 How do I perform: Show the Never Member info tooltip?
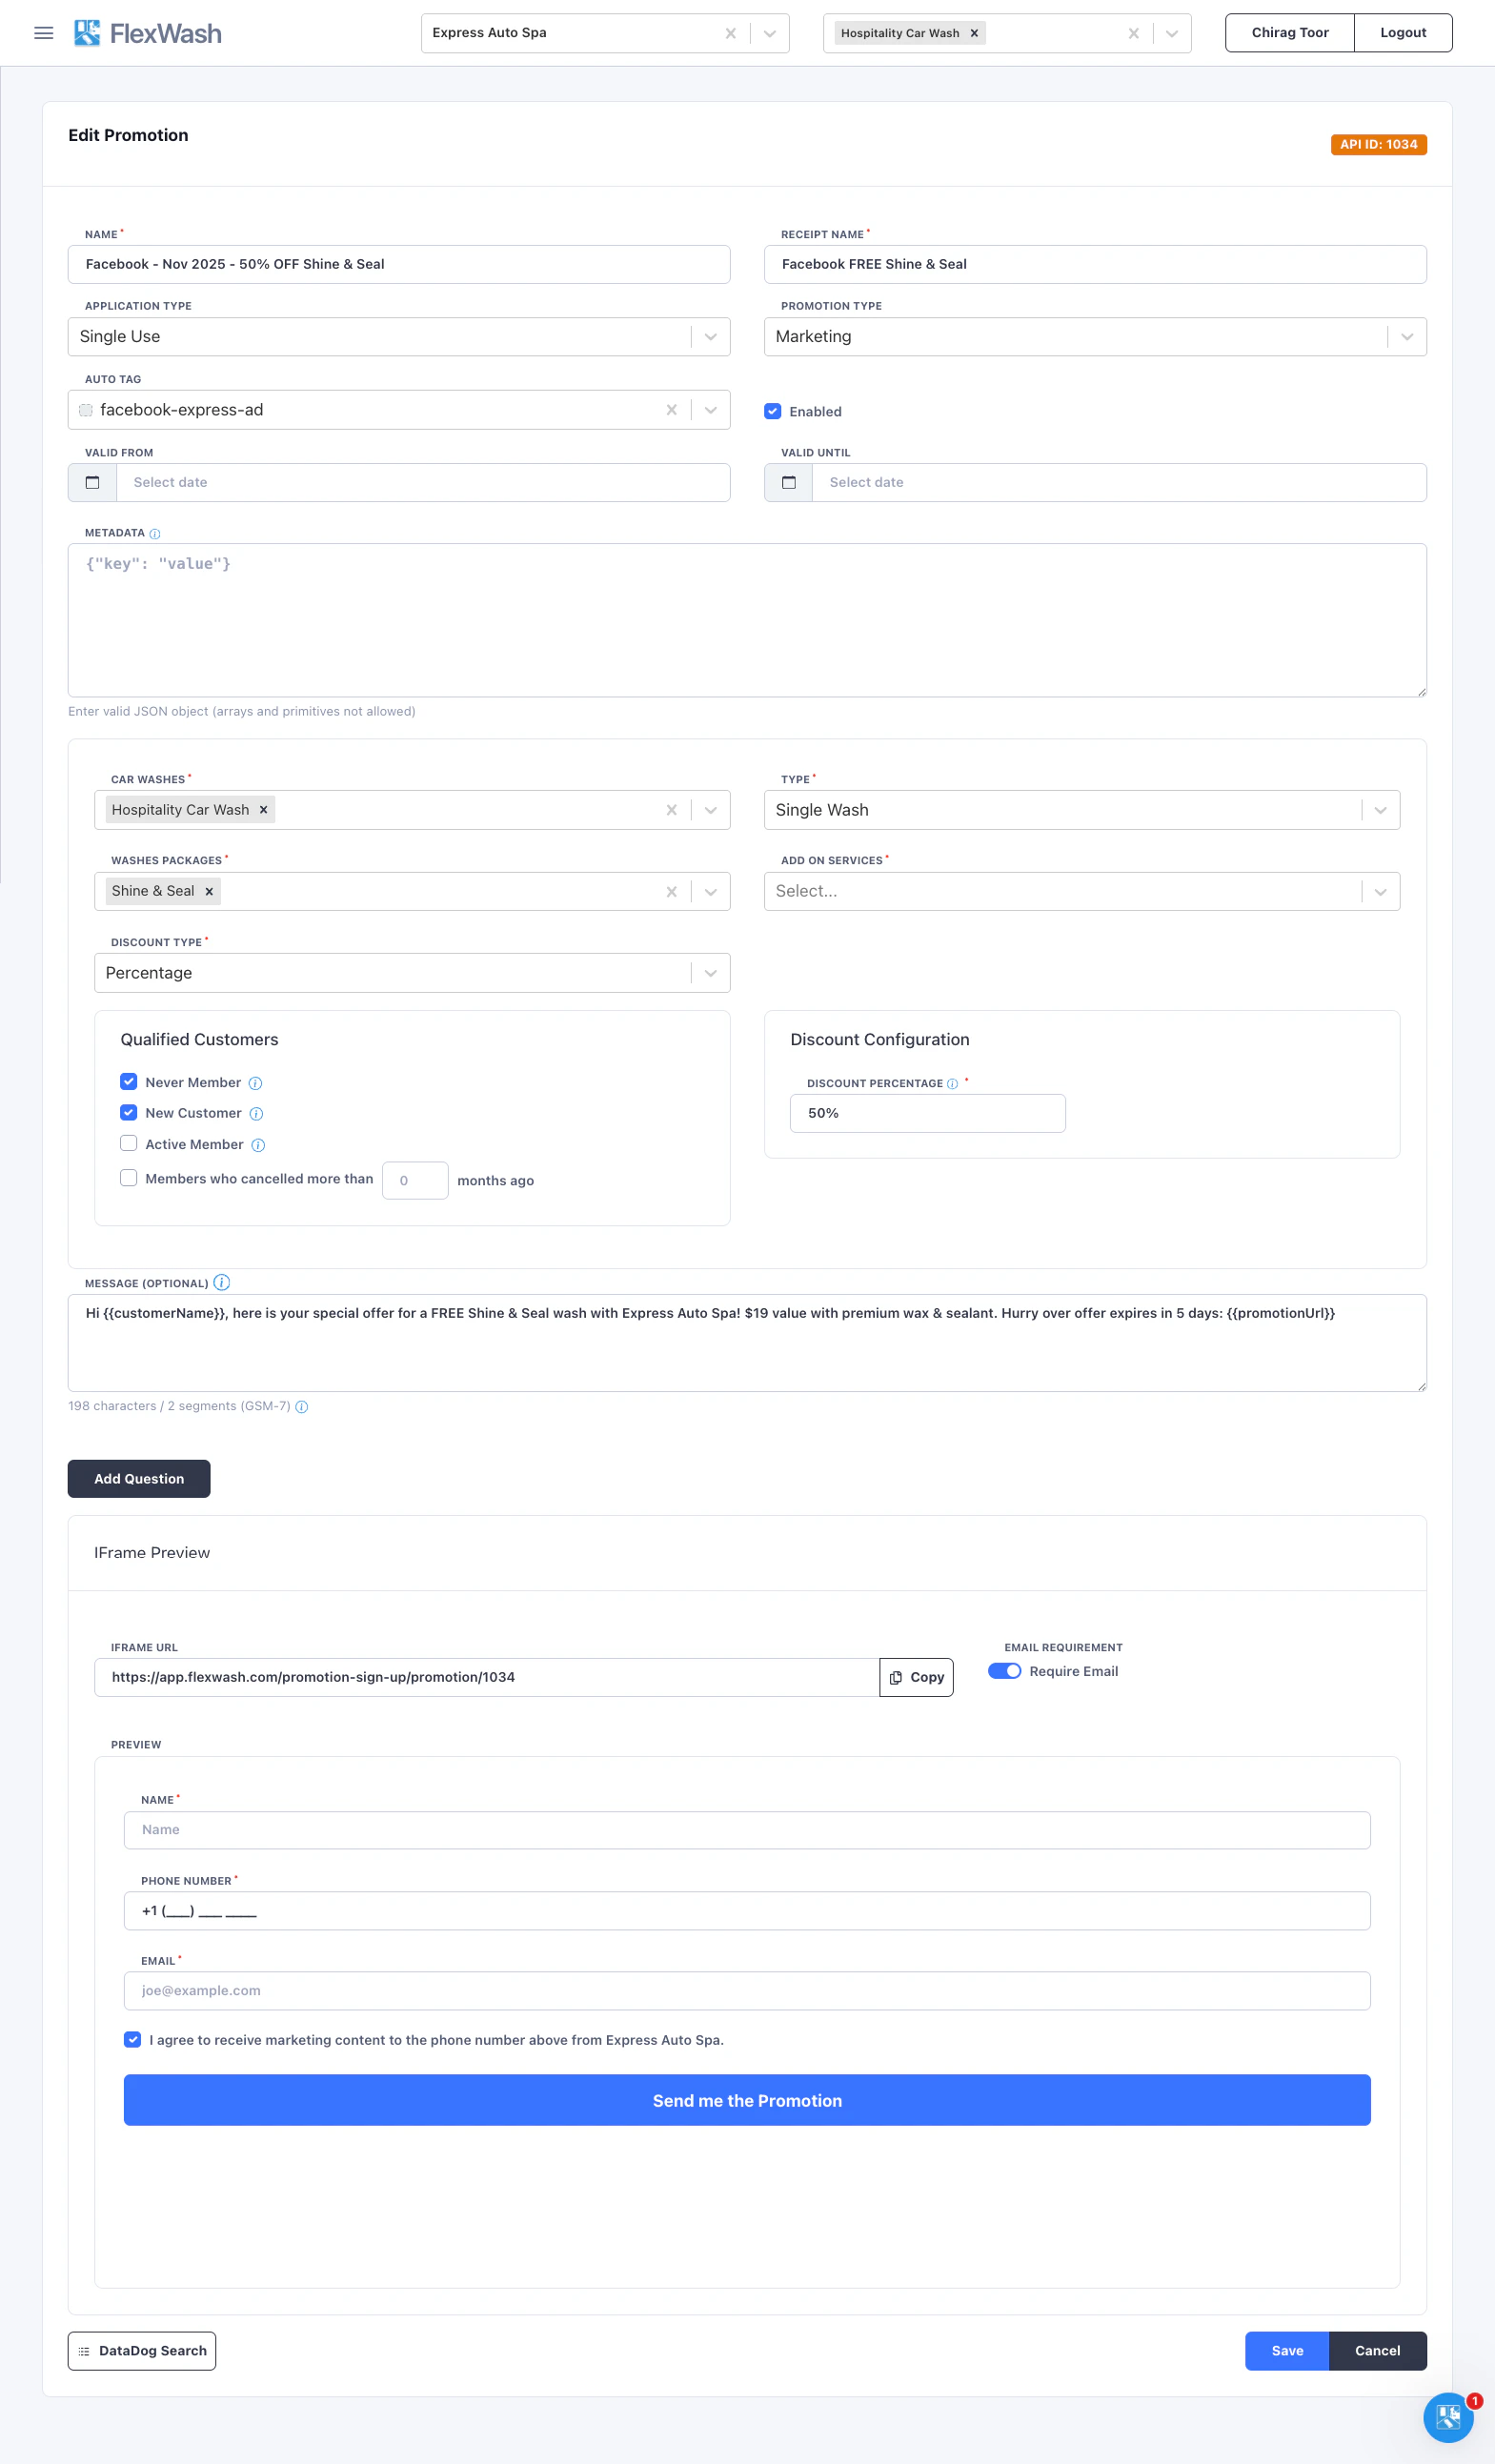pos(255,1083)
